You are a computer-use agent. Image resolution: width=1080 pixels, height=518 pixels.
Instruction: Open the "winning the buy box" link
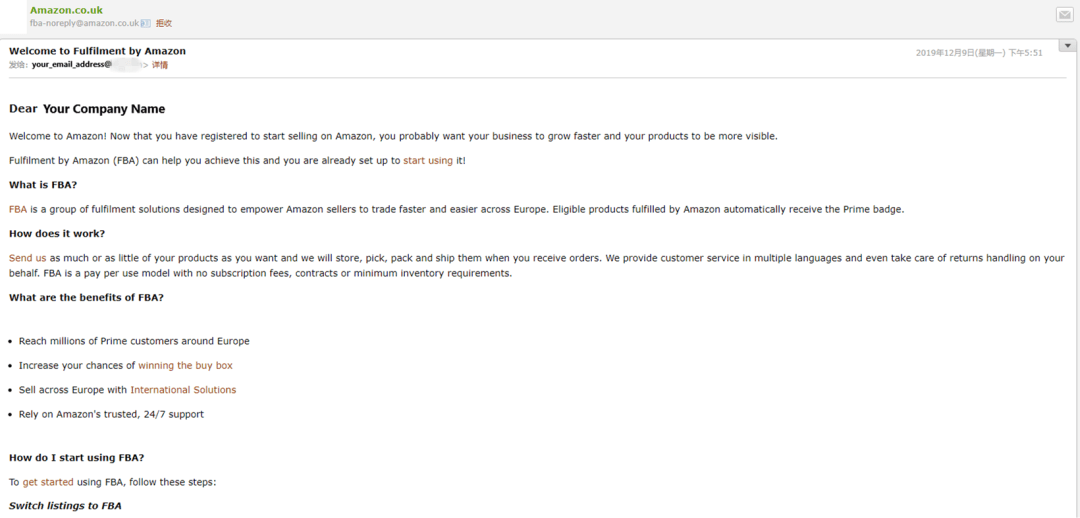[185, 366]
